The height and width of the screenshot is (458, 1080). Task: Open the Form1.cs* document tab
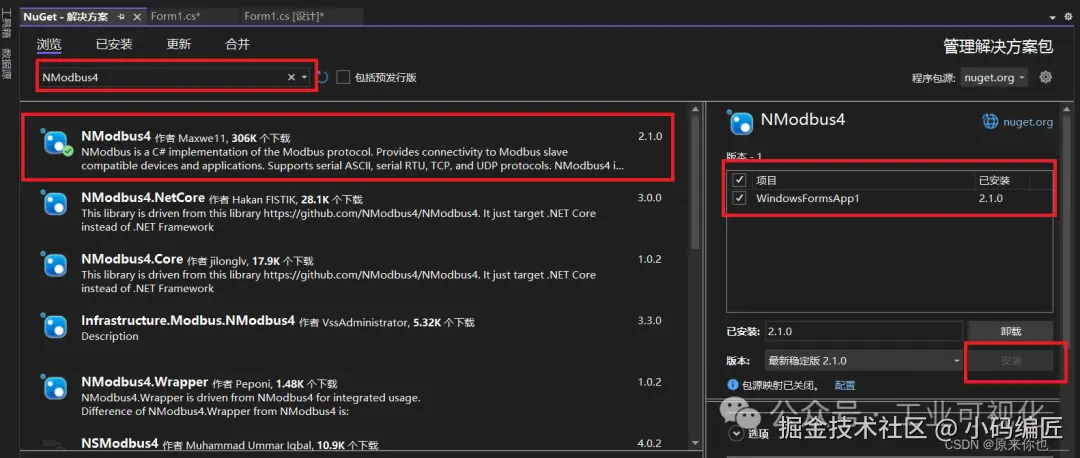[x=175, y=16]
